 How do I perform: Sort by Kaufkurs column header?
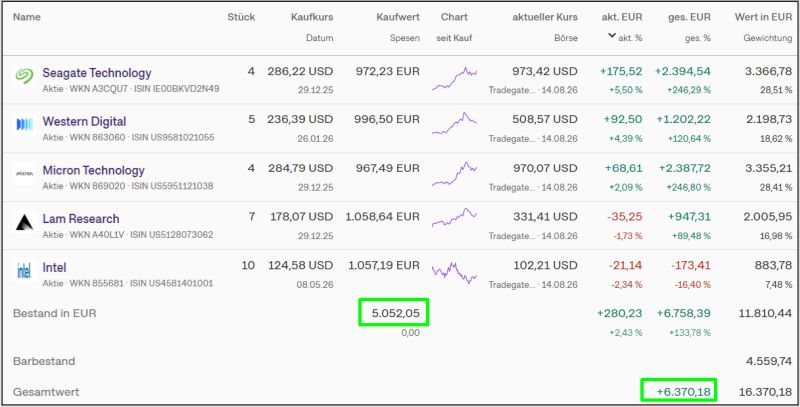point(312,17)
